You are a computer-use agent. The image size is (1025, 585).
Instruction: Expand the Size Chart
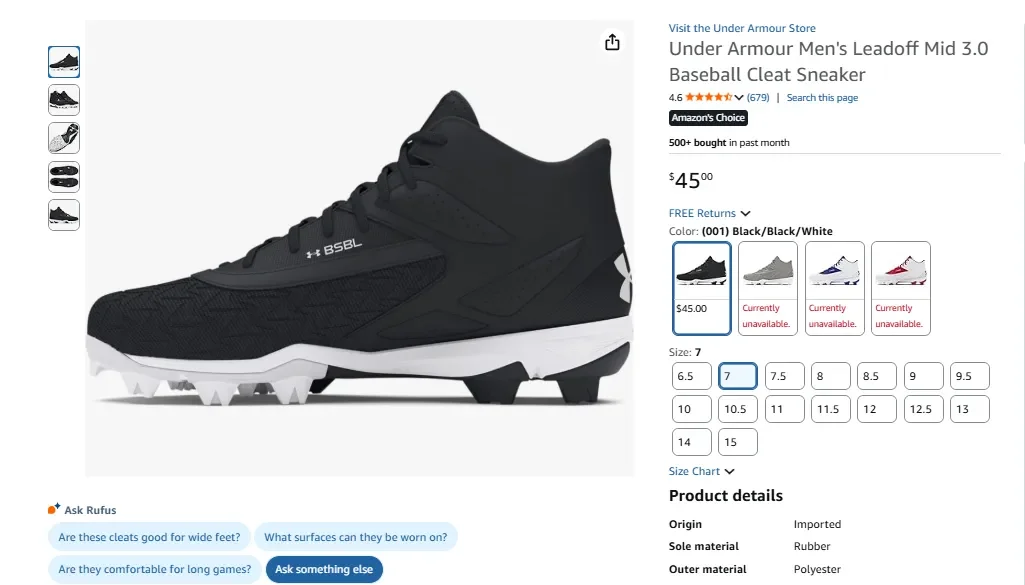(x=695, y=470)
